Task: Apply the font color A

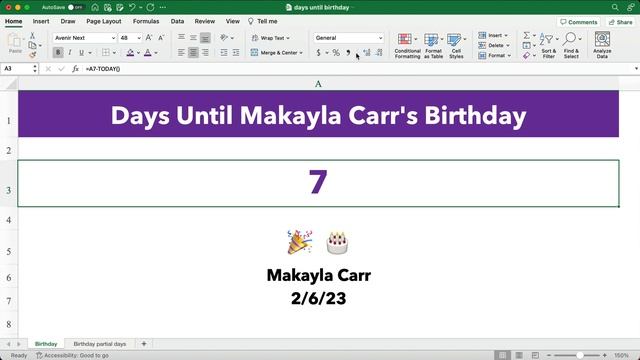Action: tap(148, 52)
